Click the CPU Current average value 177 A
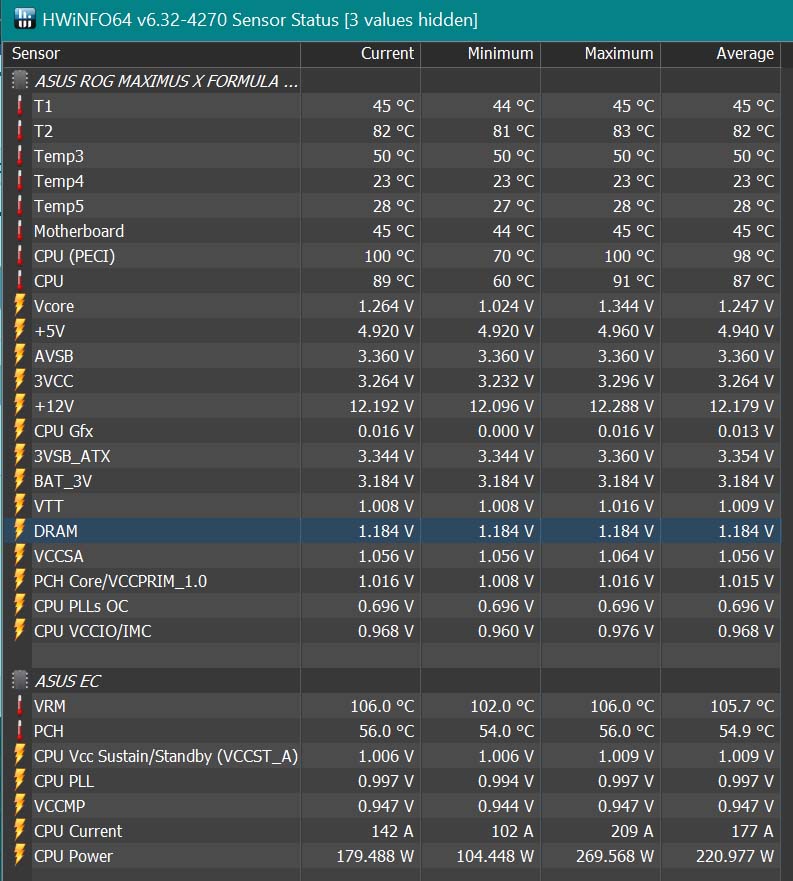The image size is (793, 881). [752, 831]
